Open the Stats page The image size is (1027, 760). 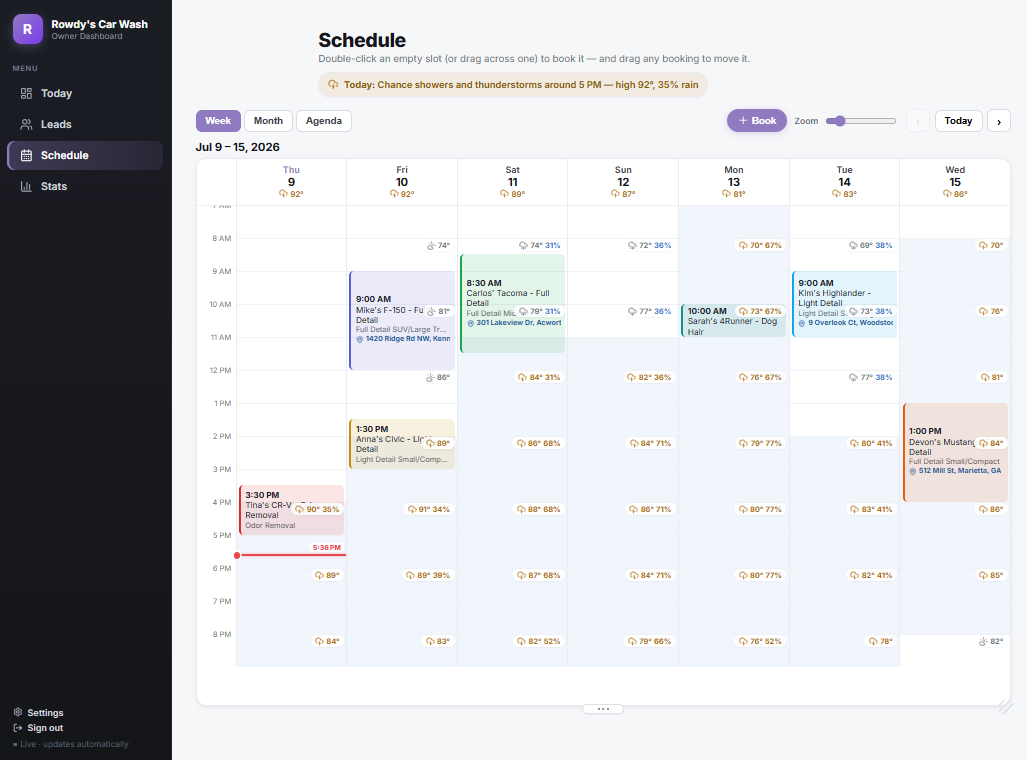tap(85, 187)
